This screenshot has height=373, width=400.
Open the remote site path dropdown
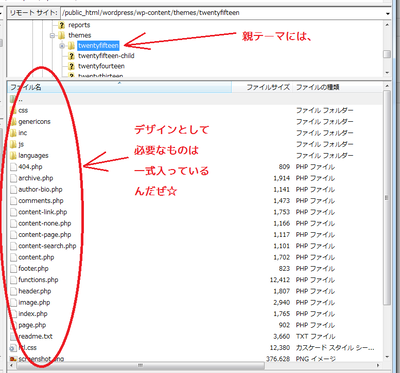click(x=387, y=13)
